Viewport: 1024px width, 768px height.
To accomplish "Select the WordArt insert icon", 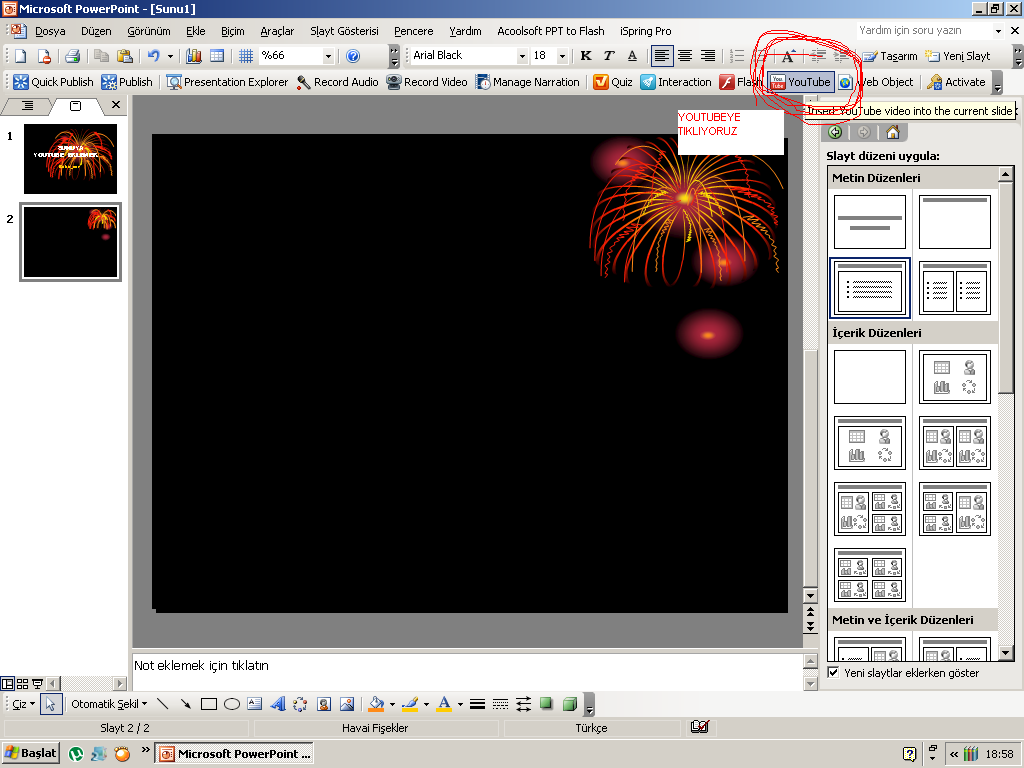I will point(278,704).
